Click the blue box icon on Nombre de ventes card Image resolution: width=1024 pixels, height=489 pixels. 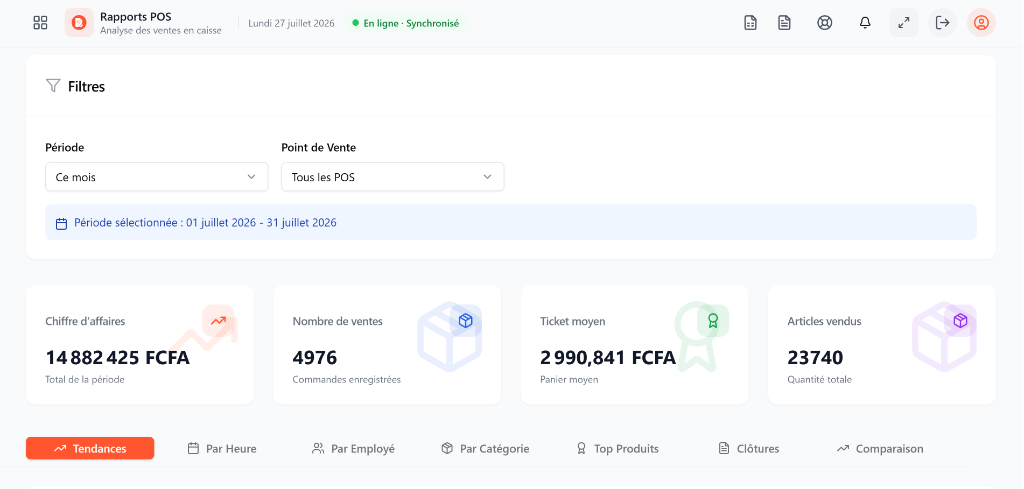pos(466,321)
